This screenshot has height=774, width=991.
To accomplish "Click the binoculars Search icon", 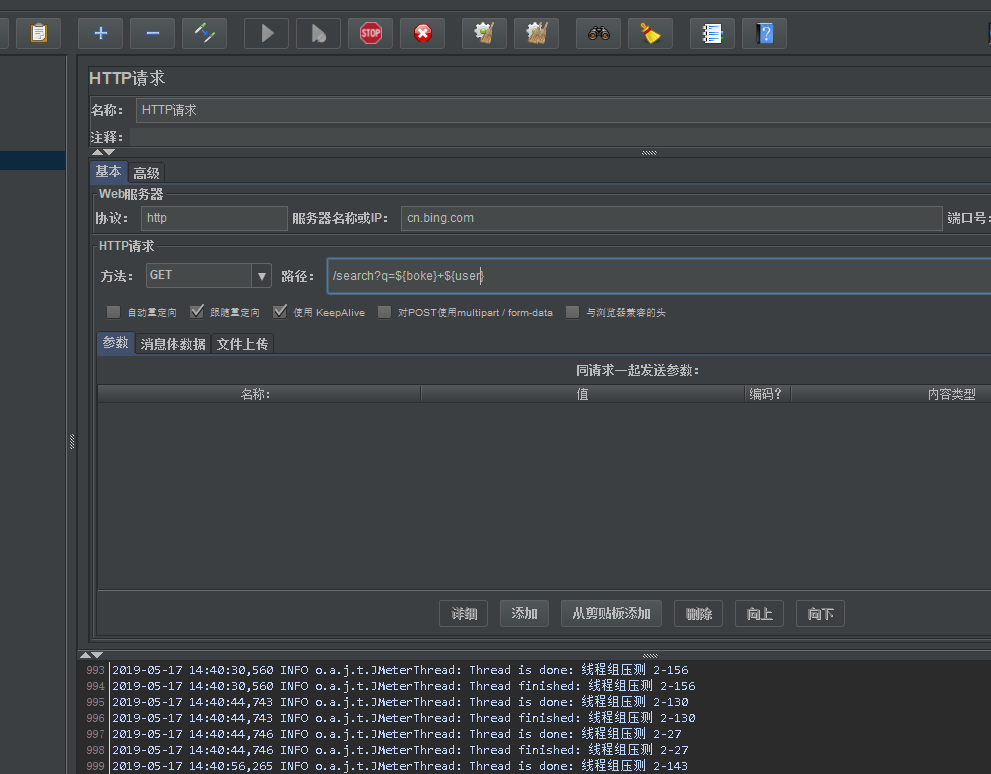I will coord(598,33).
